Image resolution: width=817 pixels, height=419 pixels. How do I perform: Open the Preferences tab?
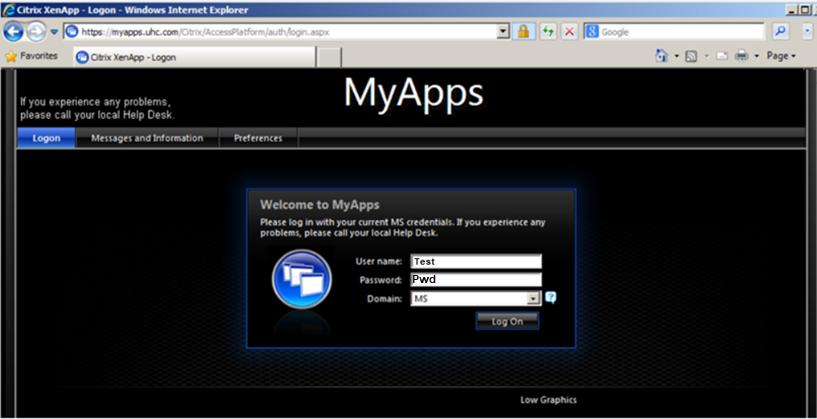tap(258, 138)
